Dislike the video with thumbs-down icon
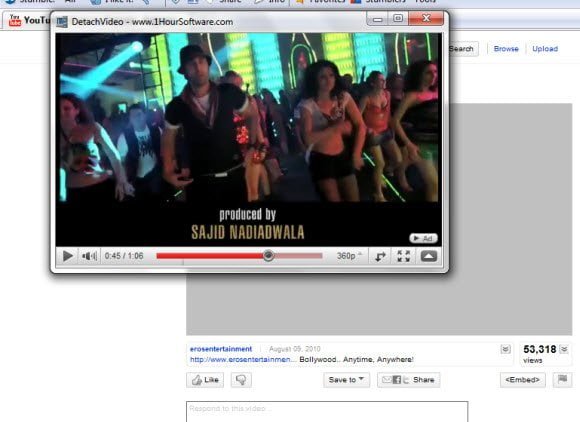The image size is (580, 422). point(241,380)
